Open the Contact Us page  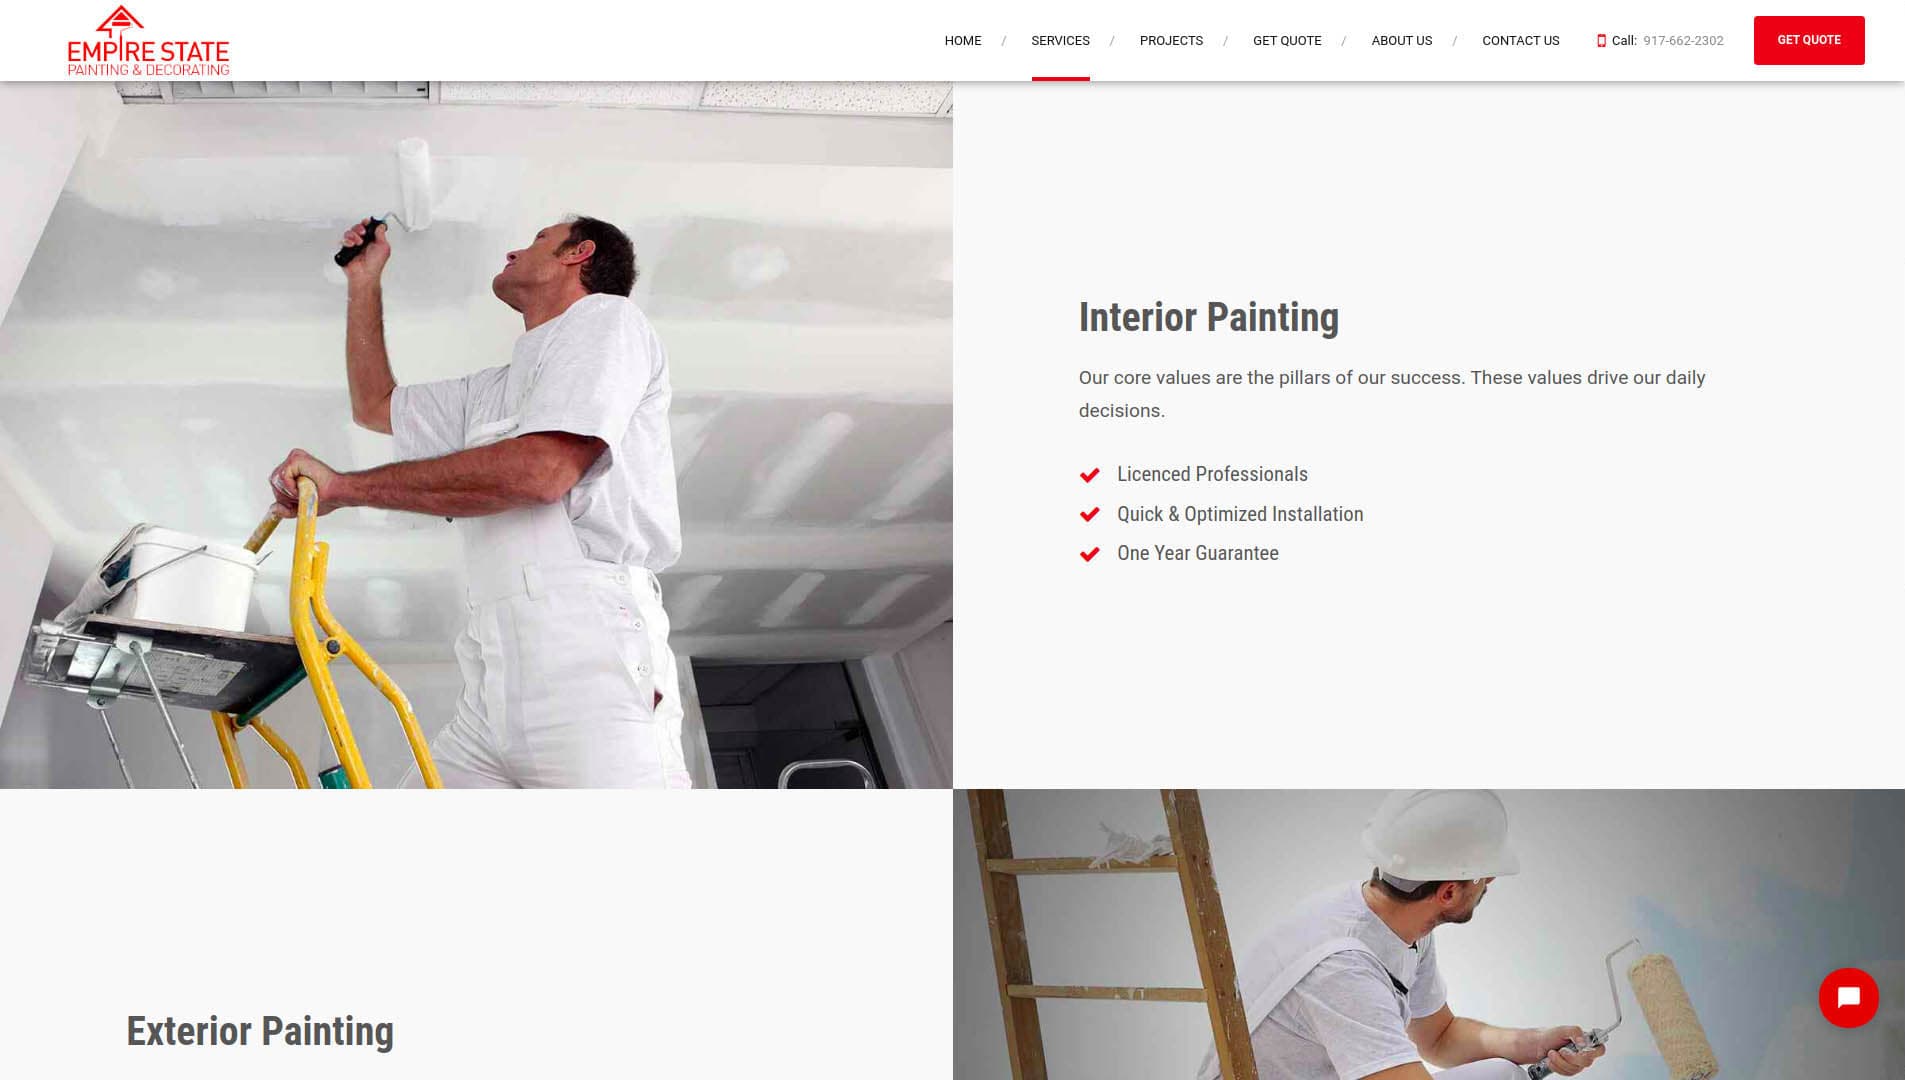coord(1520,41)
